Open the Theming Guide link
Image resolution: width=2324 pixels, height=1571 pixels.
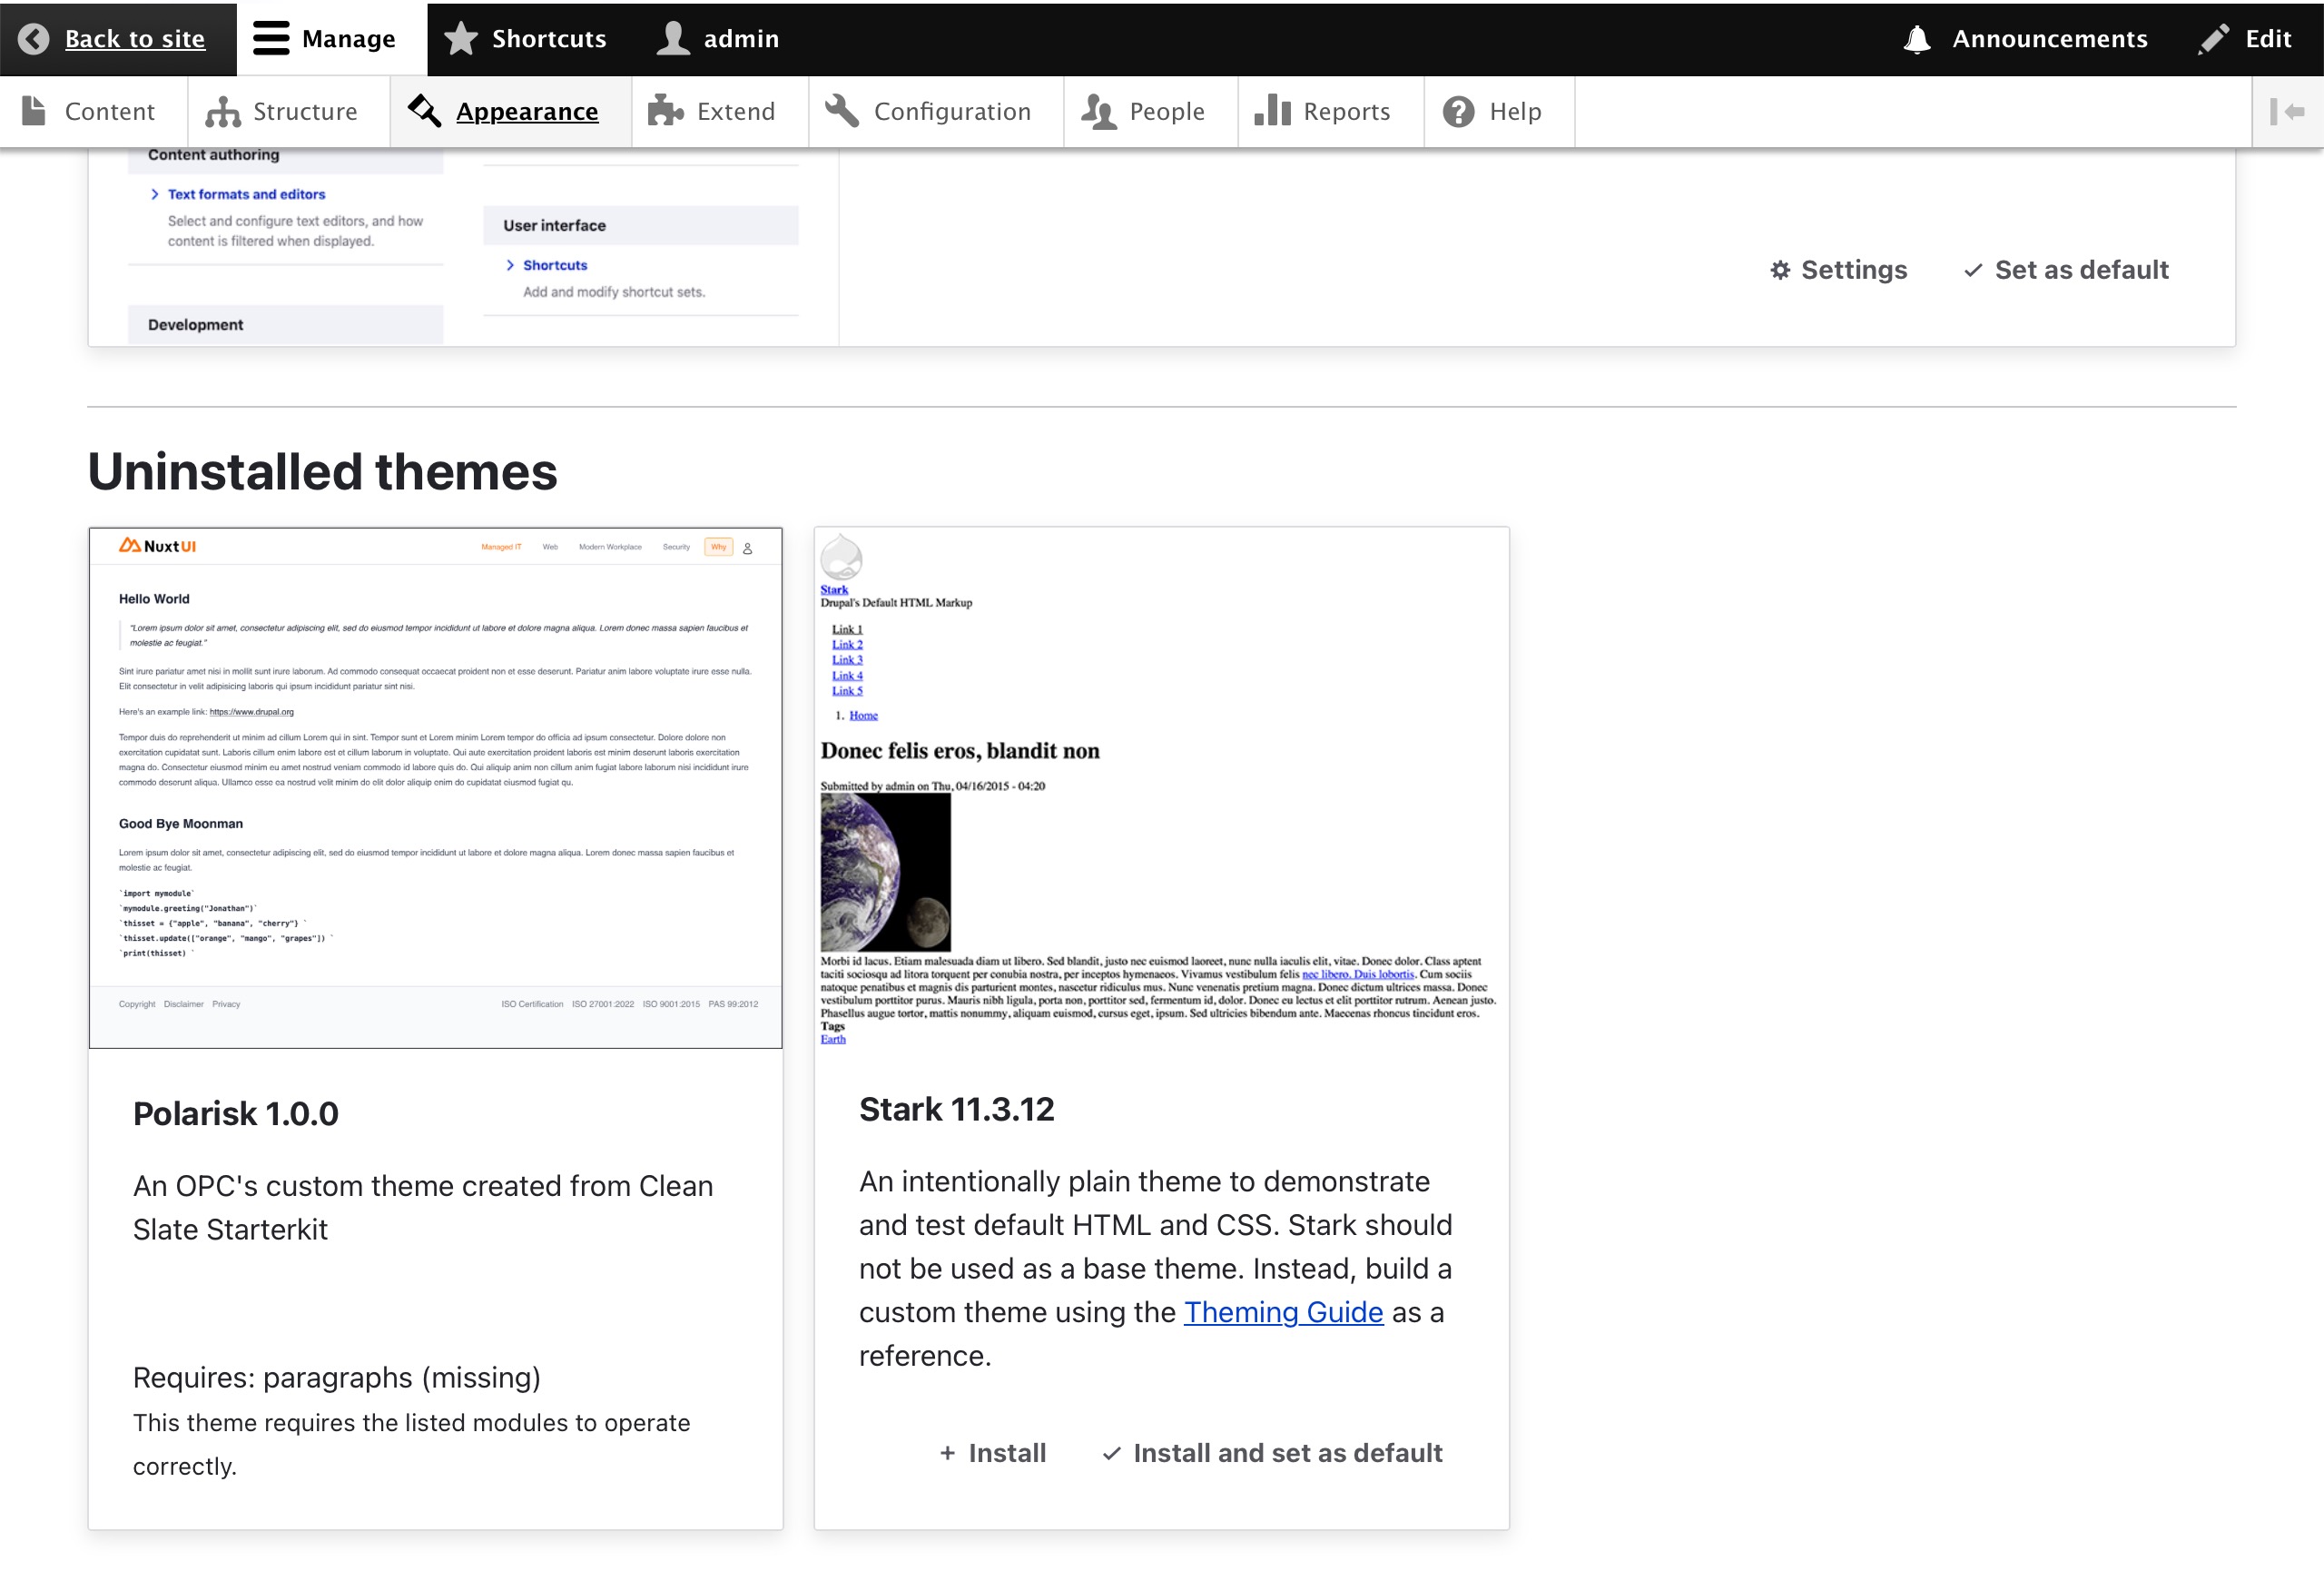[x=1283, y=1312]
